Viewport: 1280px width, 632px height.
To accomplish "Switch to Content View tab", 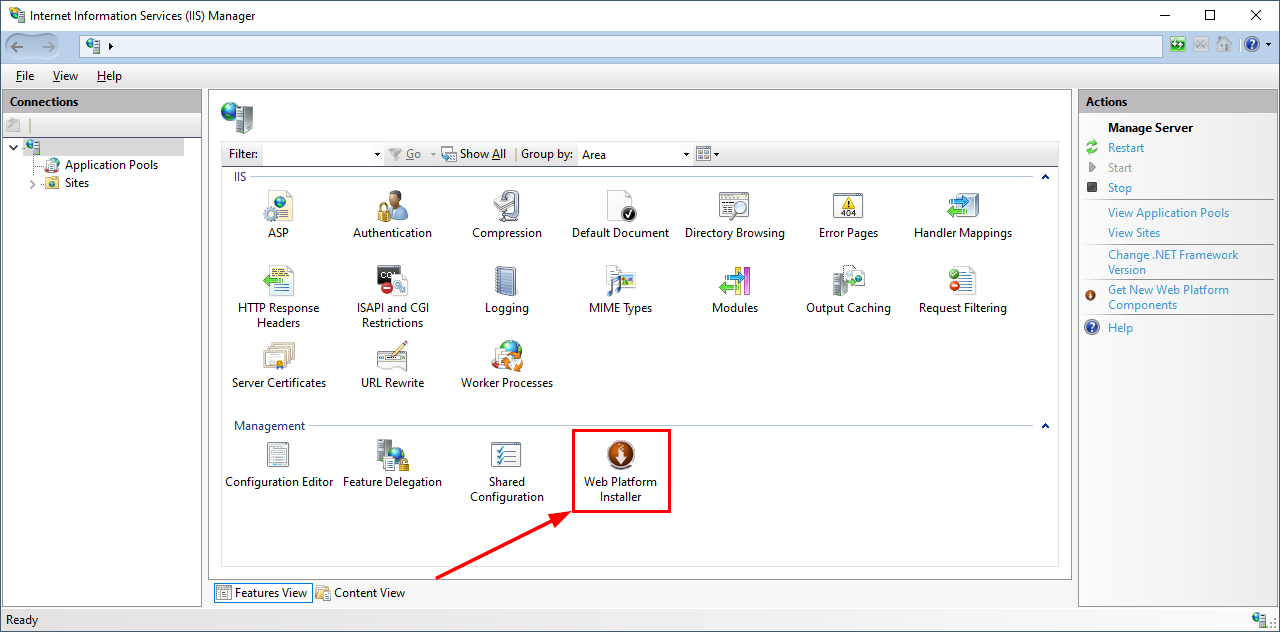I will point(361,593).
